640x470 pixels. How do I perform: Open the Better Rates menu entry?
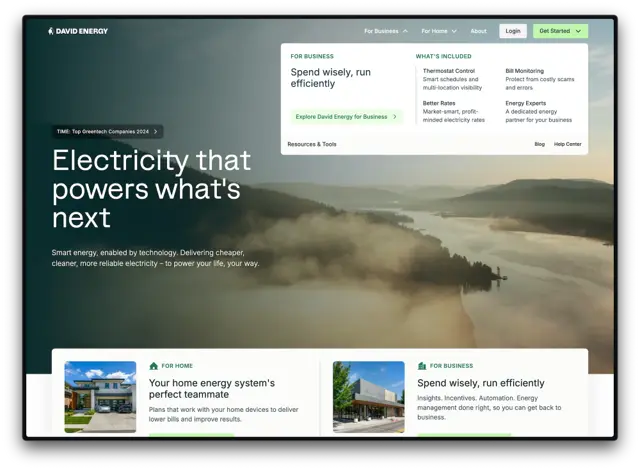(x=454, y=111)
